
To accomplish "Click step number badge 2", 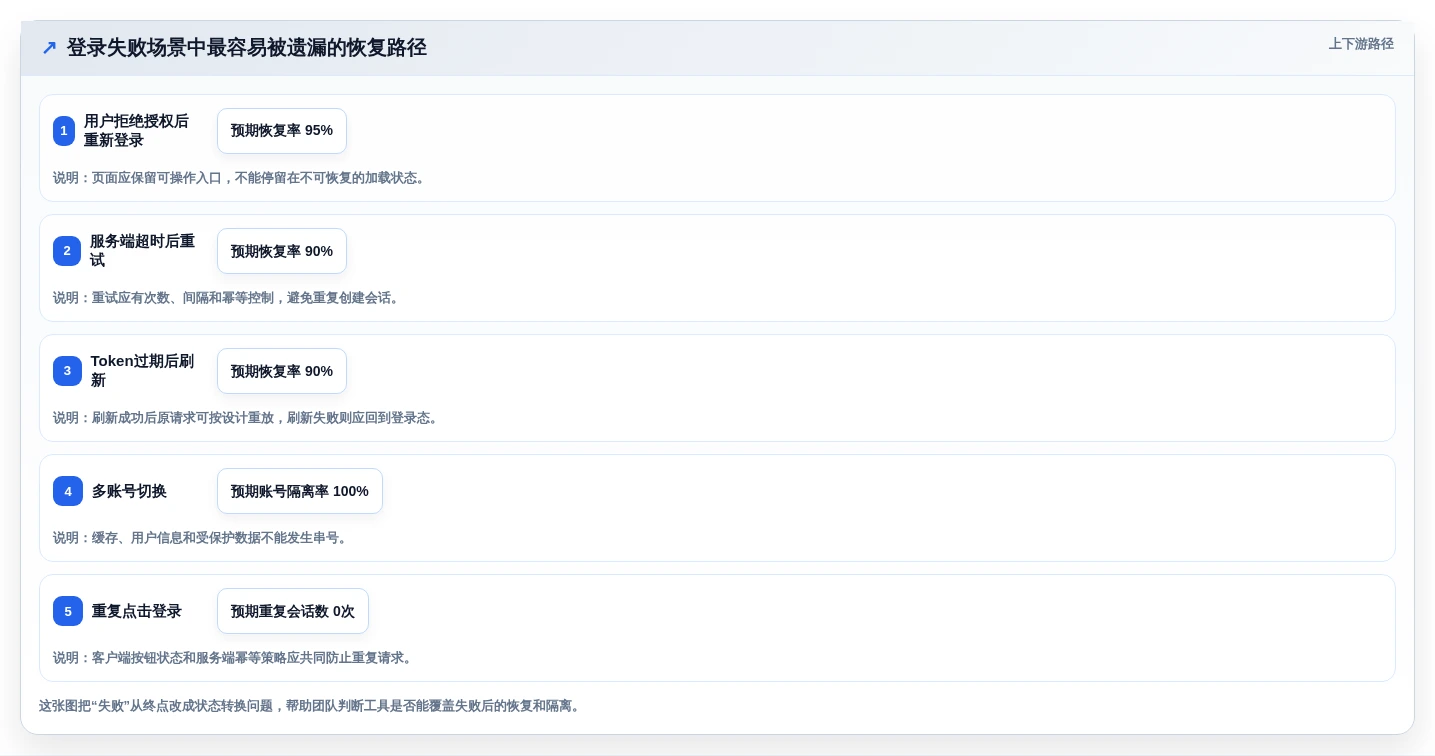I will click(x=67, y=251).
